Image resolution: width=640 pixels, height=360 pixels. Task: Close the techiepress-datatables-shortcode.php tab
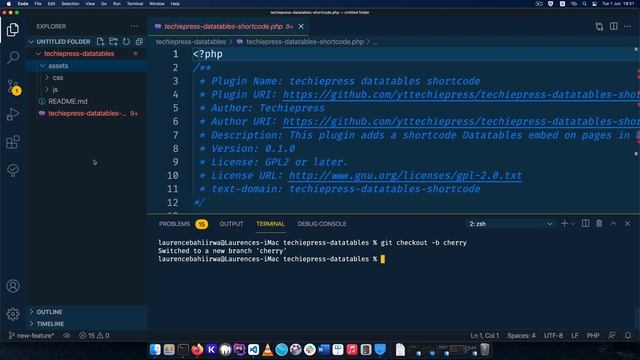301,27
